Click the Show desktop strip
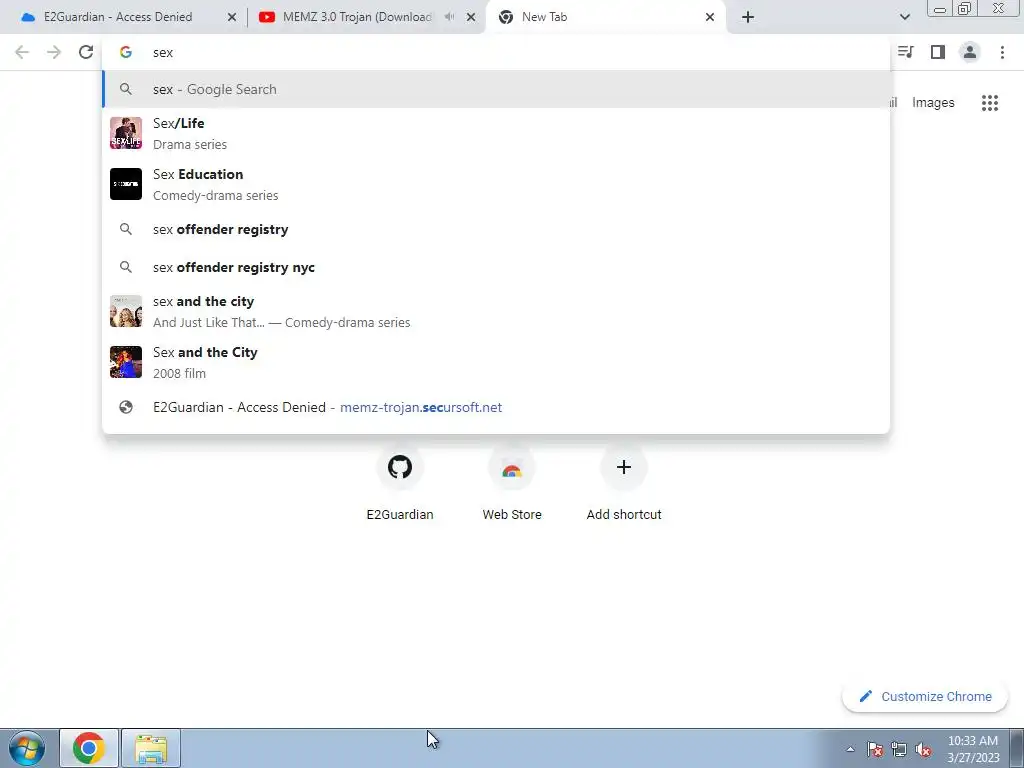 tap(1016, 748)
